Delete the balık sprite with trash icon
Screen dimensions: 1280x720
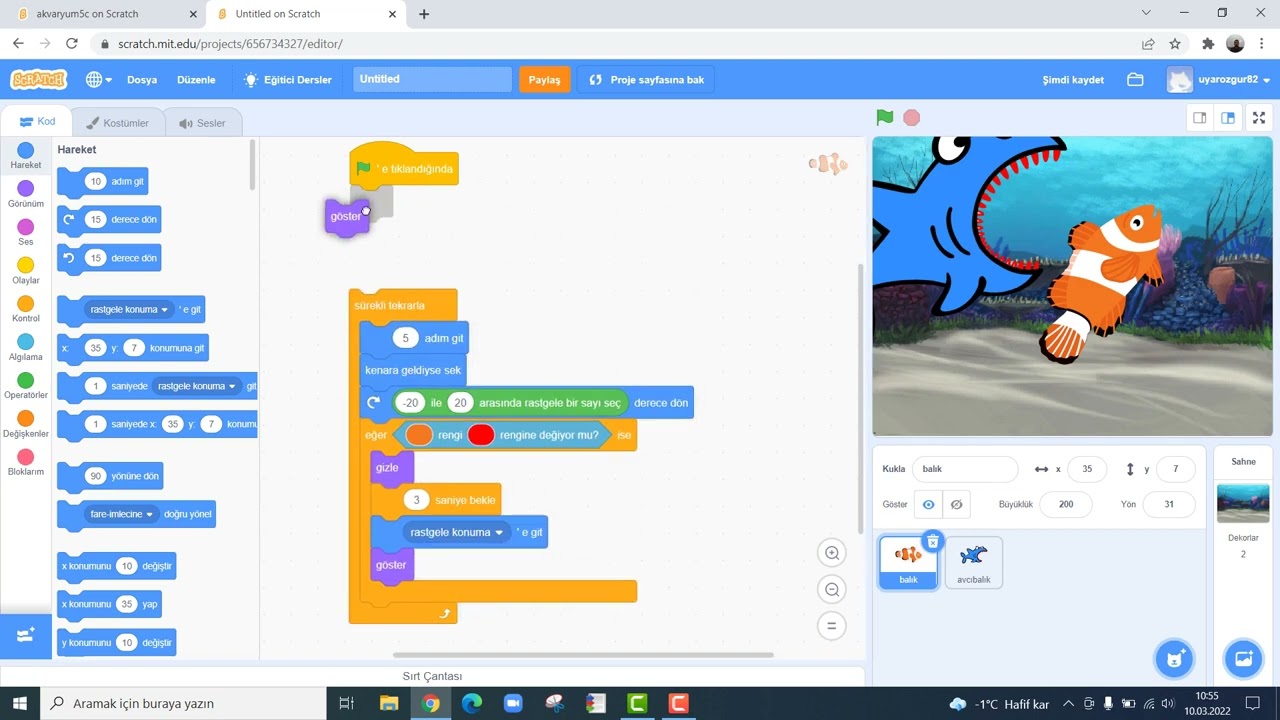(x=932, y=541)
